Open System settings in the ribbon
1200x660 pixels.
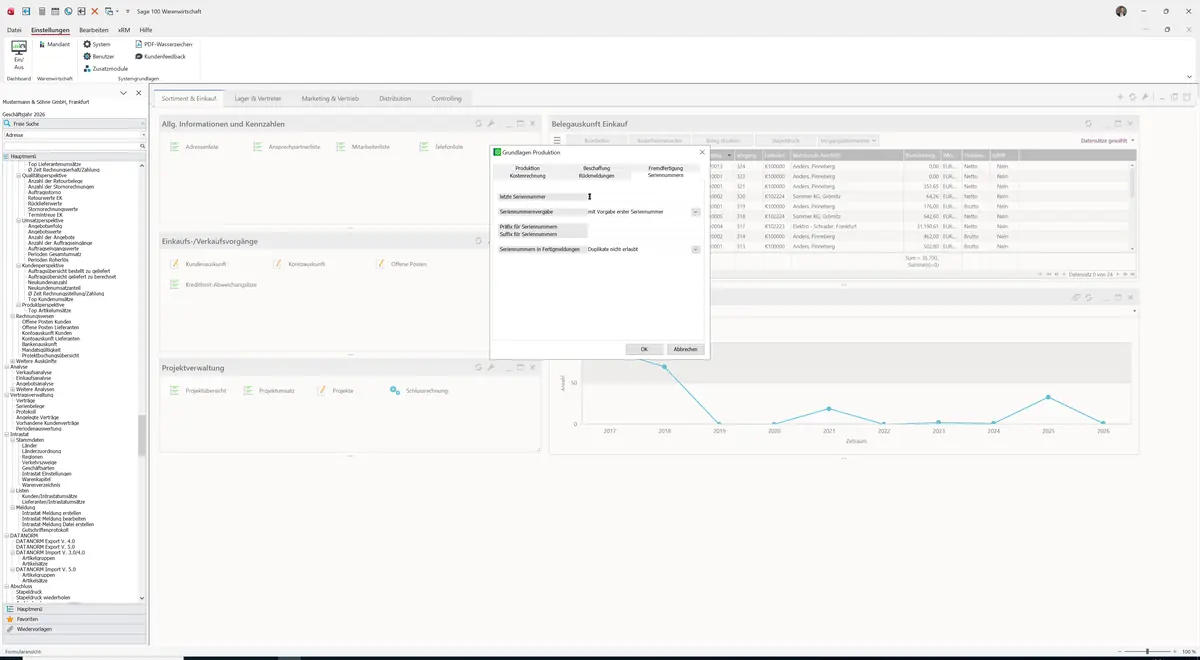97,44
